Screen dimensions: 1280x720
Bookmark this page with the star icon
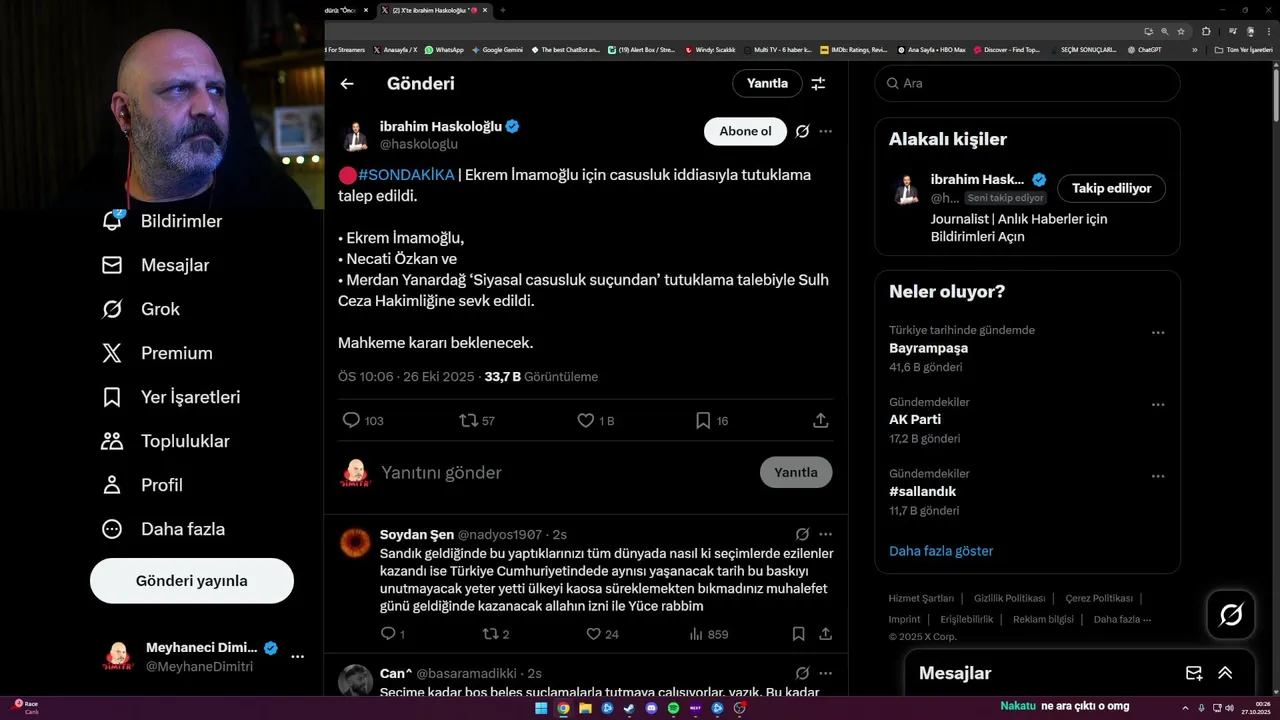pos(1181,31)
